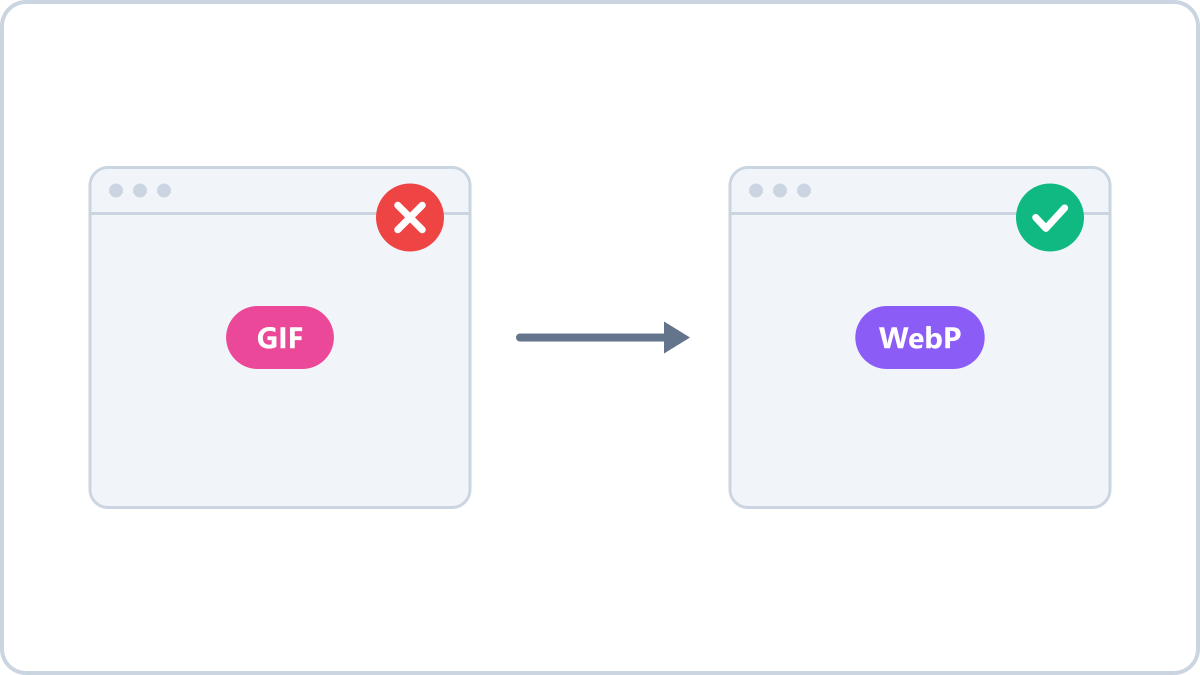This screenshot has width=1200, height=675.
Task: Click empty title bar area of WebP window
Action: pos(910,190)
